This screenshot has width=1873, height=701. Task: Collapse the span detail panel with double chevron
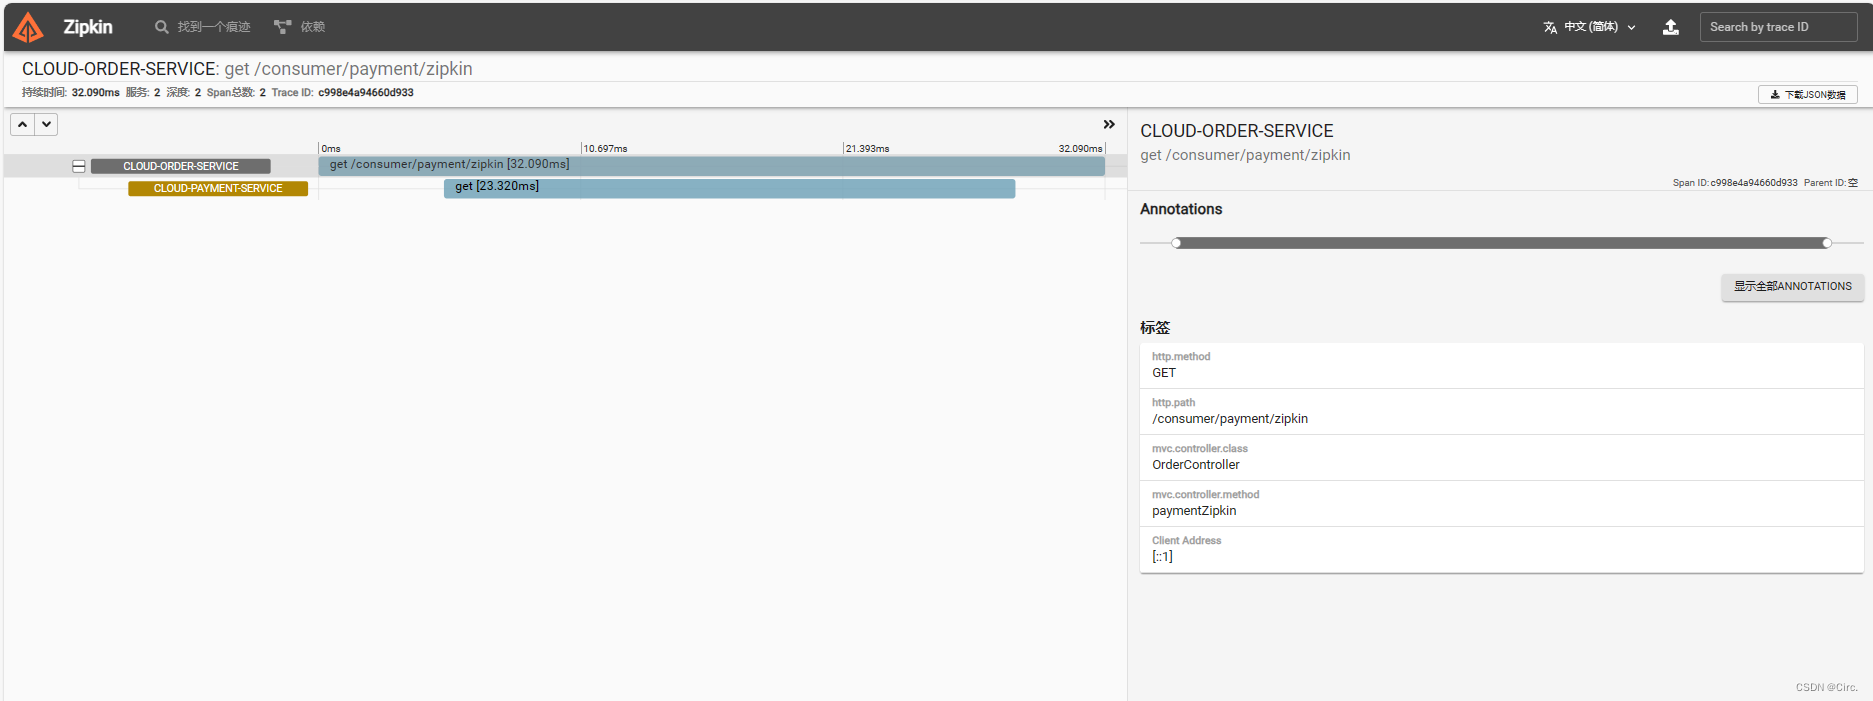[1108, 124]
